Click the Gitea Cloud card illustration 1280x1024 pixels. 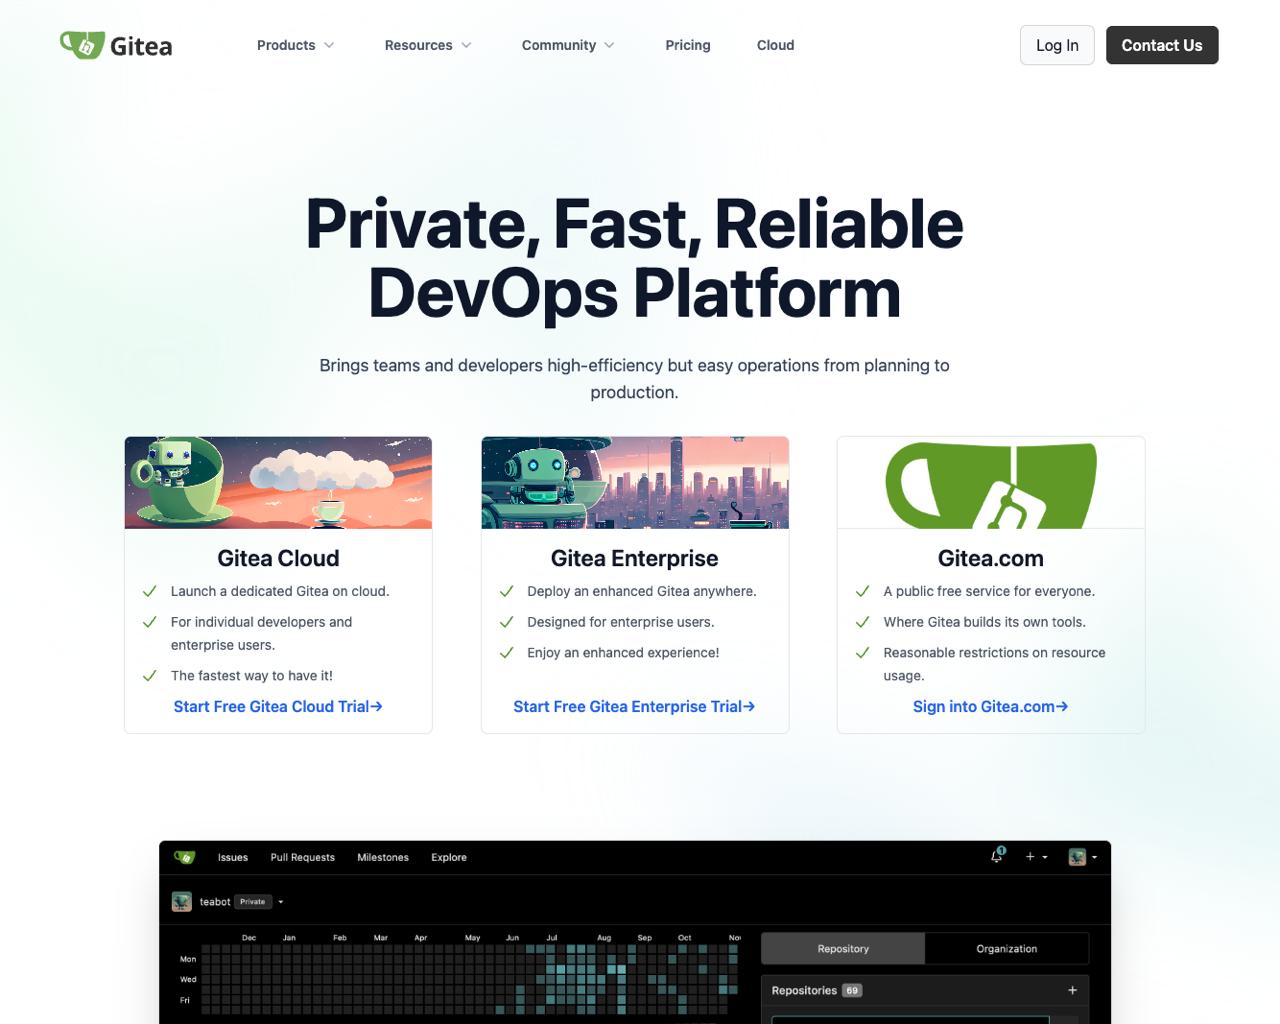coord(278,482)
